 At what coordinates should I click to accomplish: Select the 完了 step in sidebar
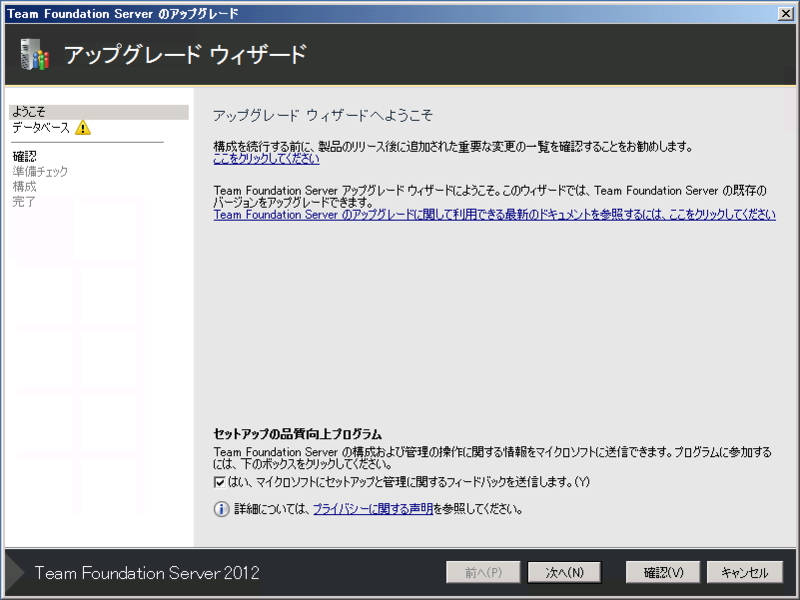click(x=24, y=202)
